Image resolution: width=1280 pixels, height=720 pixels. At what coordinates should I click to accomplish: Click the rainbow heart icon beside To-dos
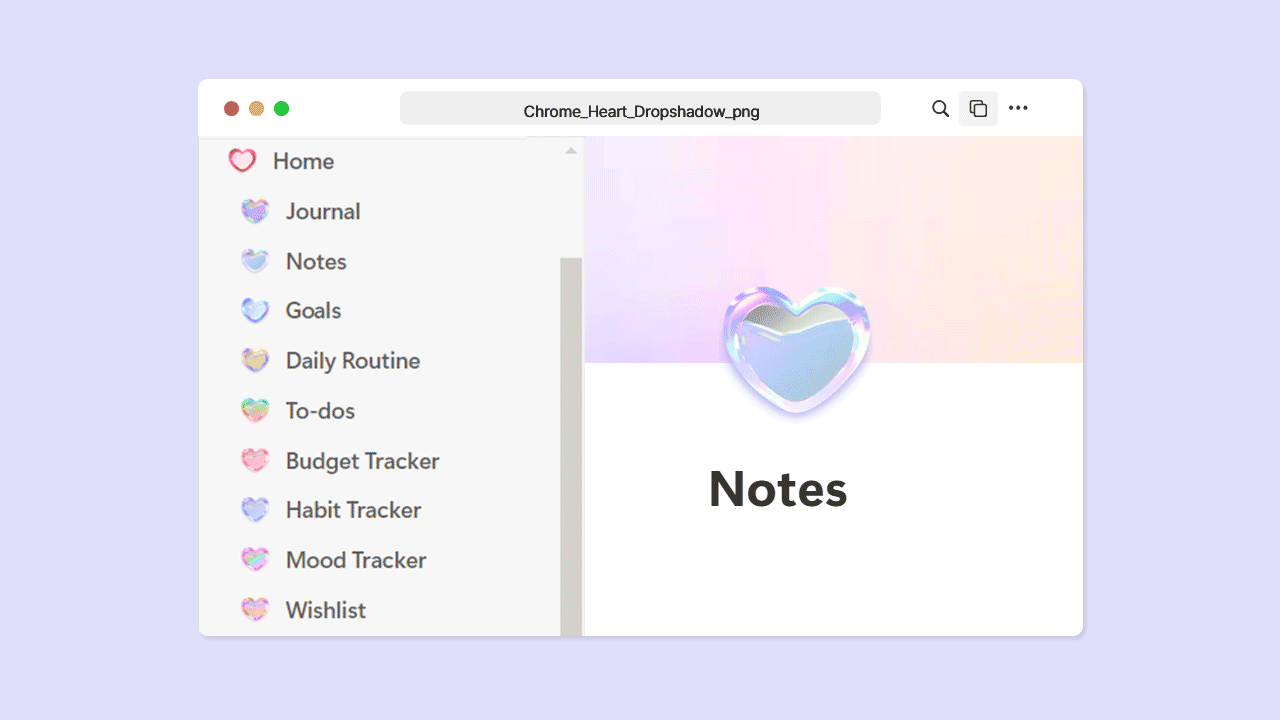(255, 410)
